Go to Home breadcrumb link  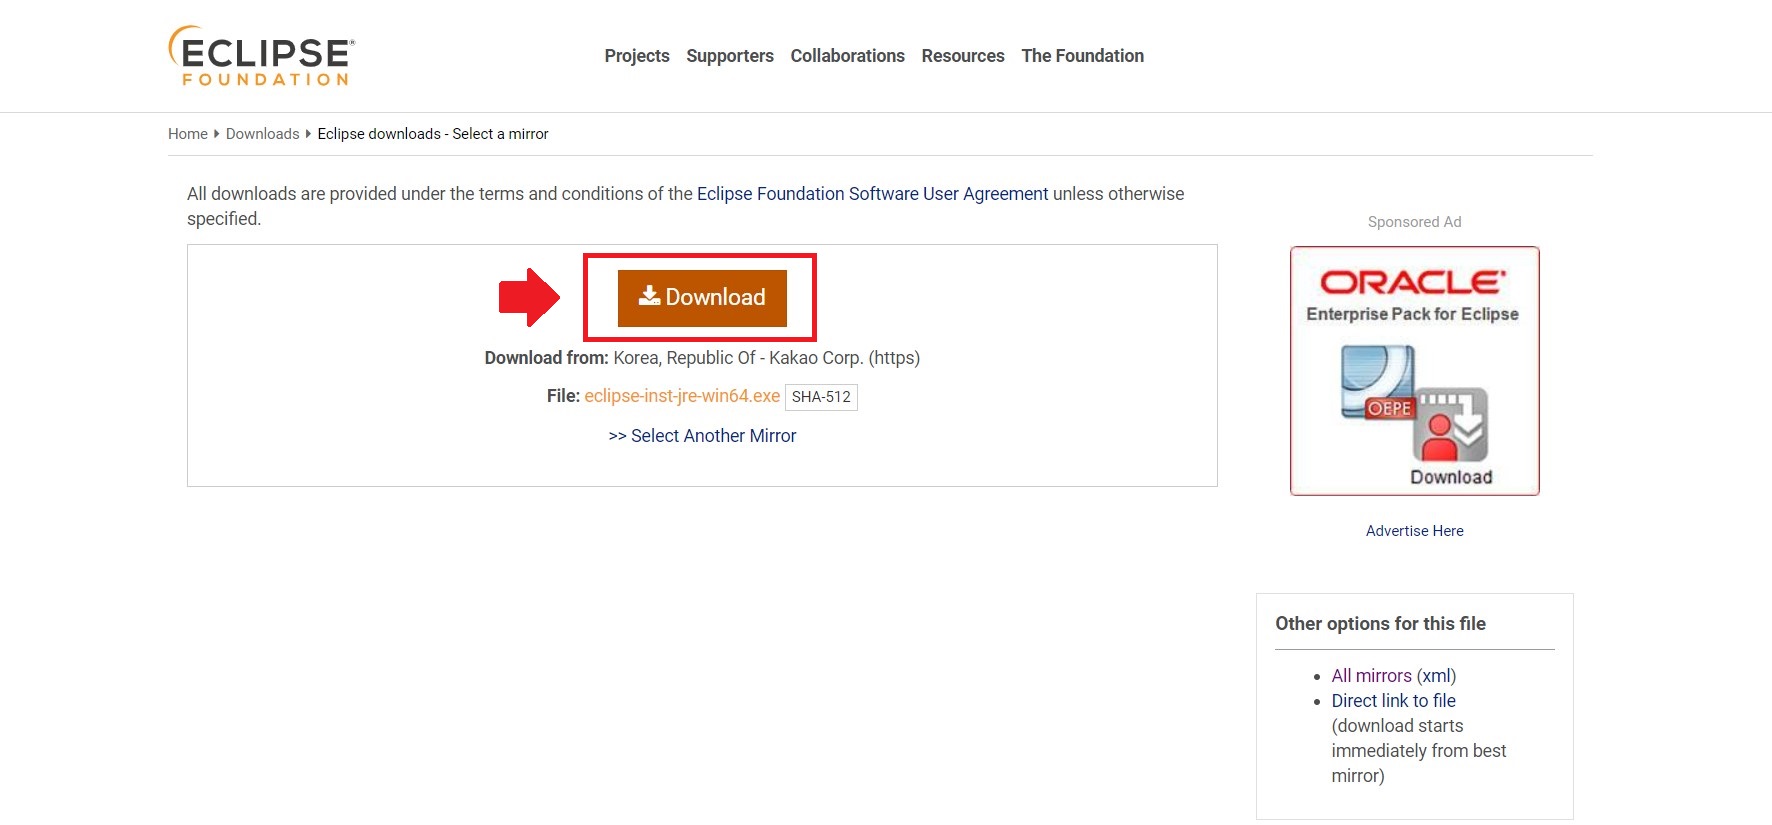coord(188,134)
